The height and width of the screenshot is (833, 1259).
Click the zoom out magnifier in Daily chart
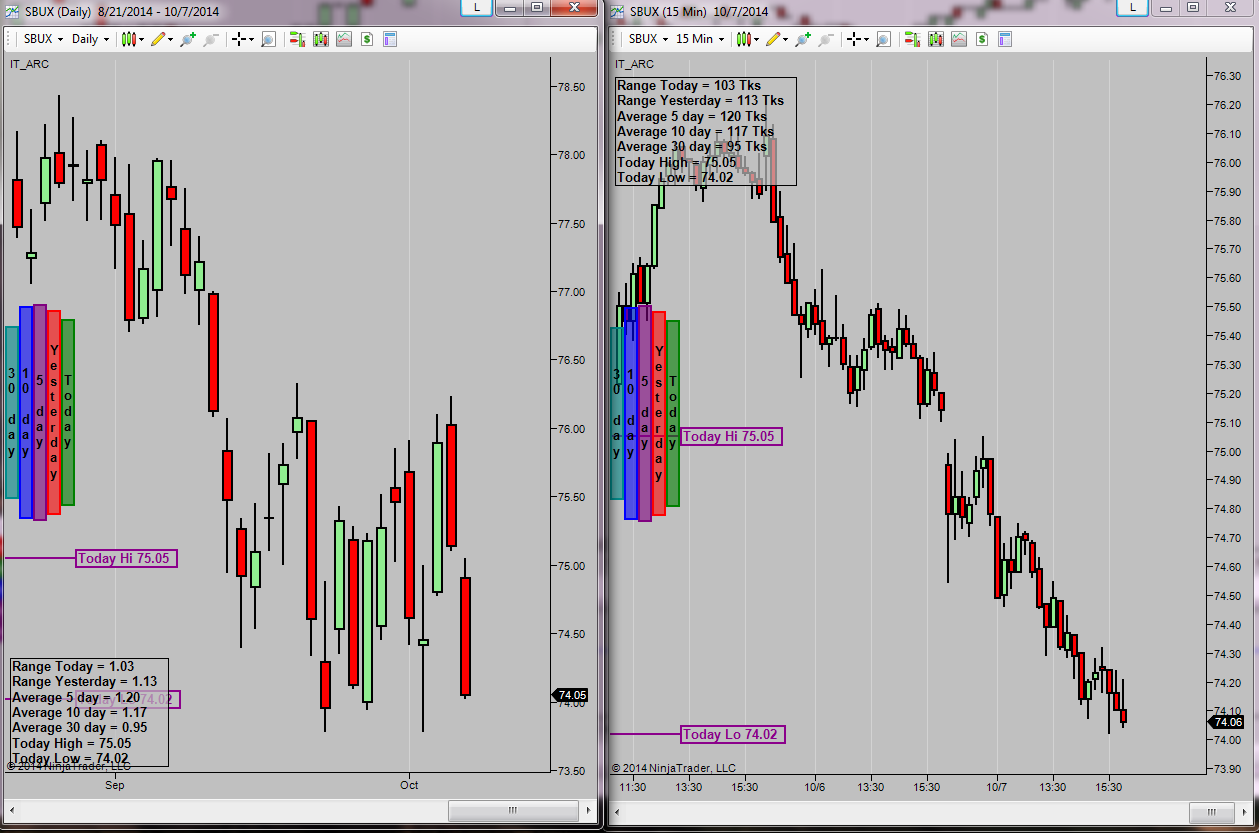click(211, 39)
